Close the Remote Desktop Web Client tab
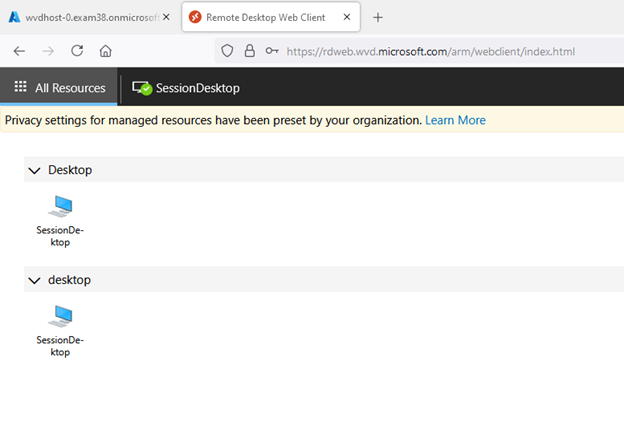The height and width of the screenshot is (434, 624). click(347, 17)
